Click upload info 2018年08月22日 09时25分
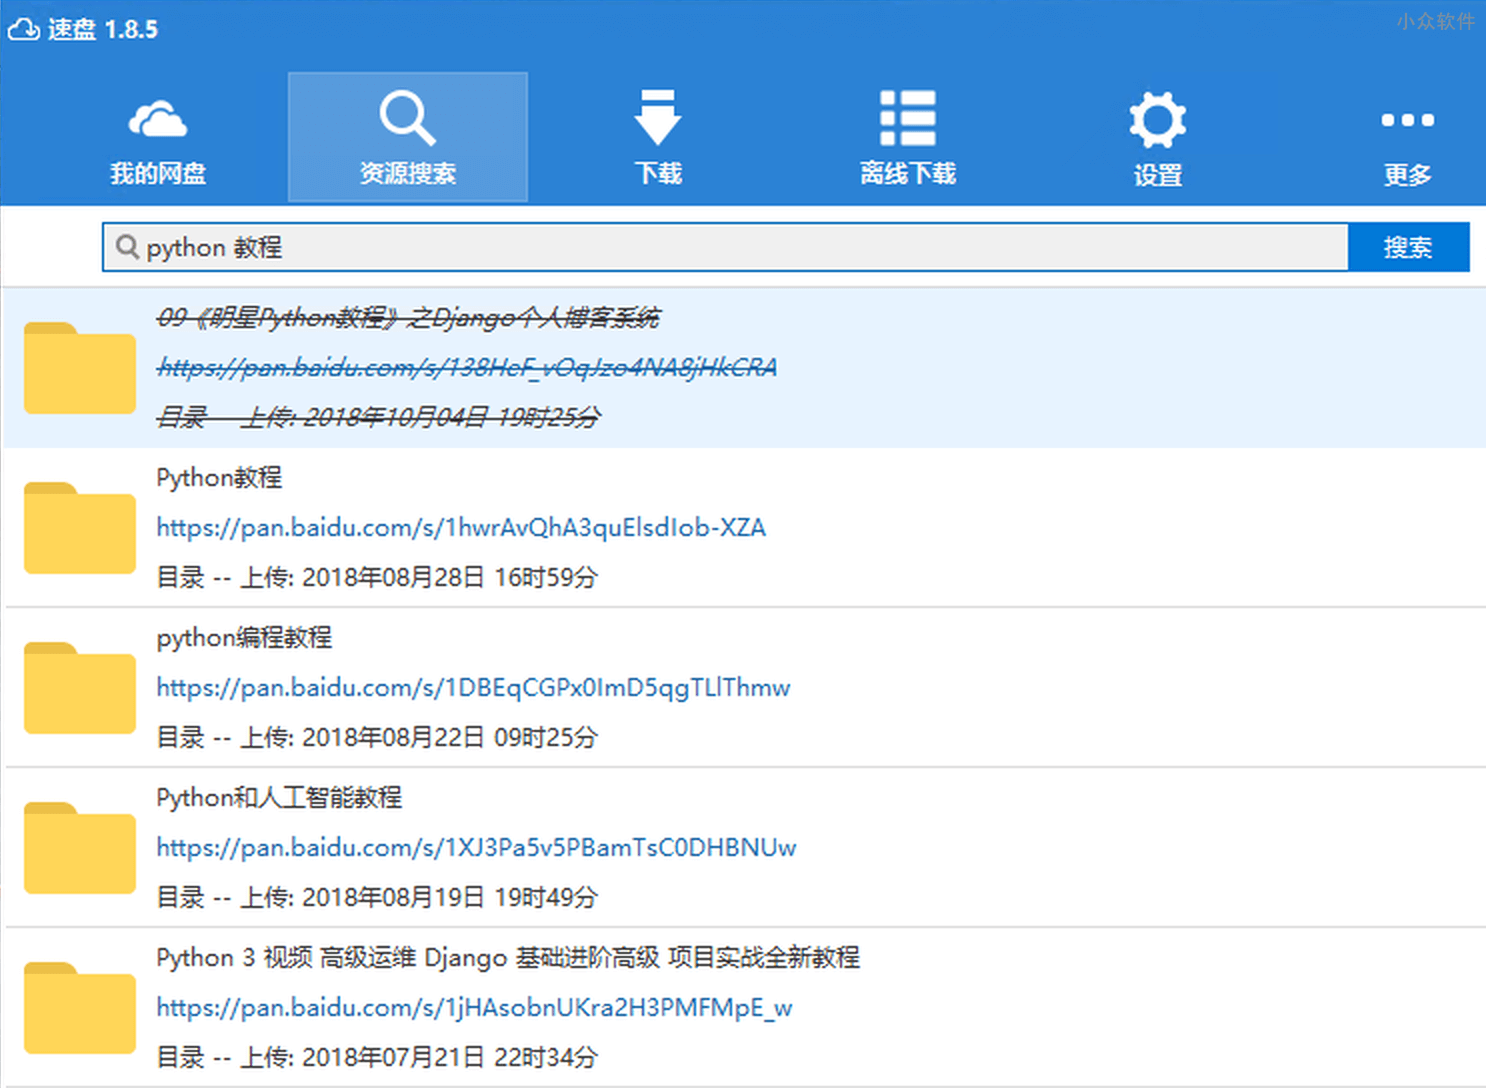 pos(378,737)
